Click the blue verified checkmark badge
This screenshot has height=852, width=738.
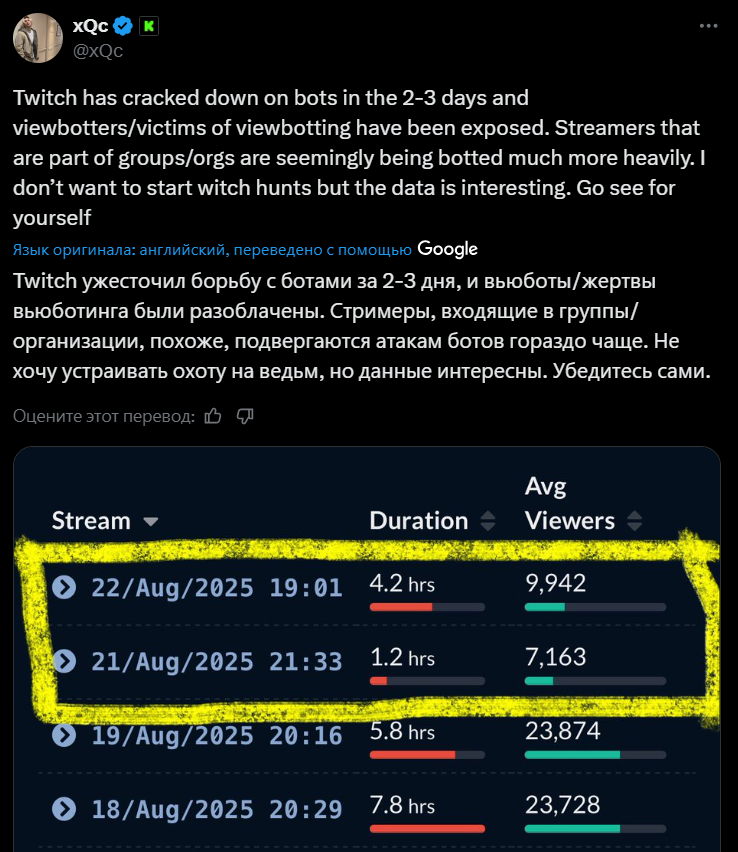123,26
